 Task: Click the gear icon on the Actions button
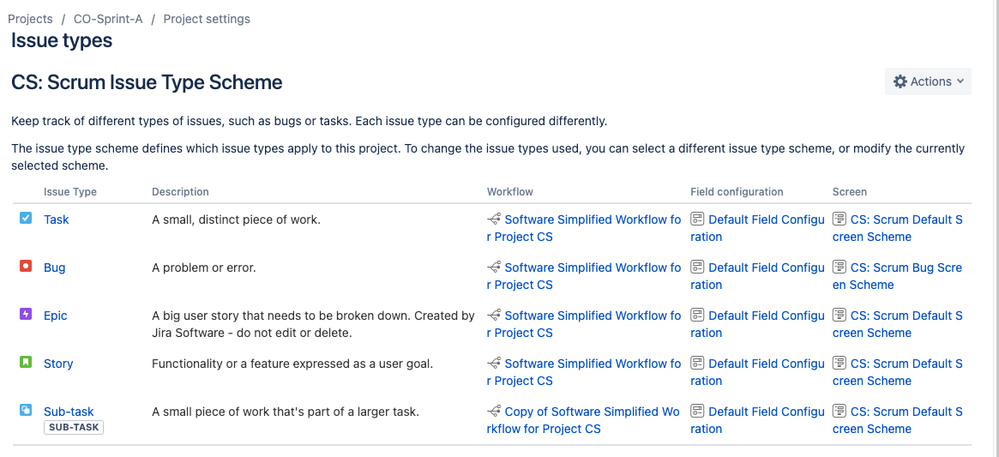pyautogui.click(x=900, y=82)
